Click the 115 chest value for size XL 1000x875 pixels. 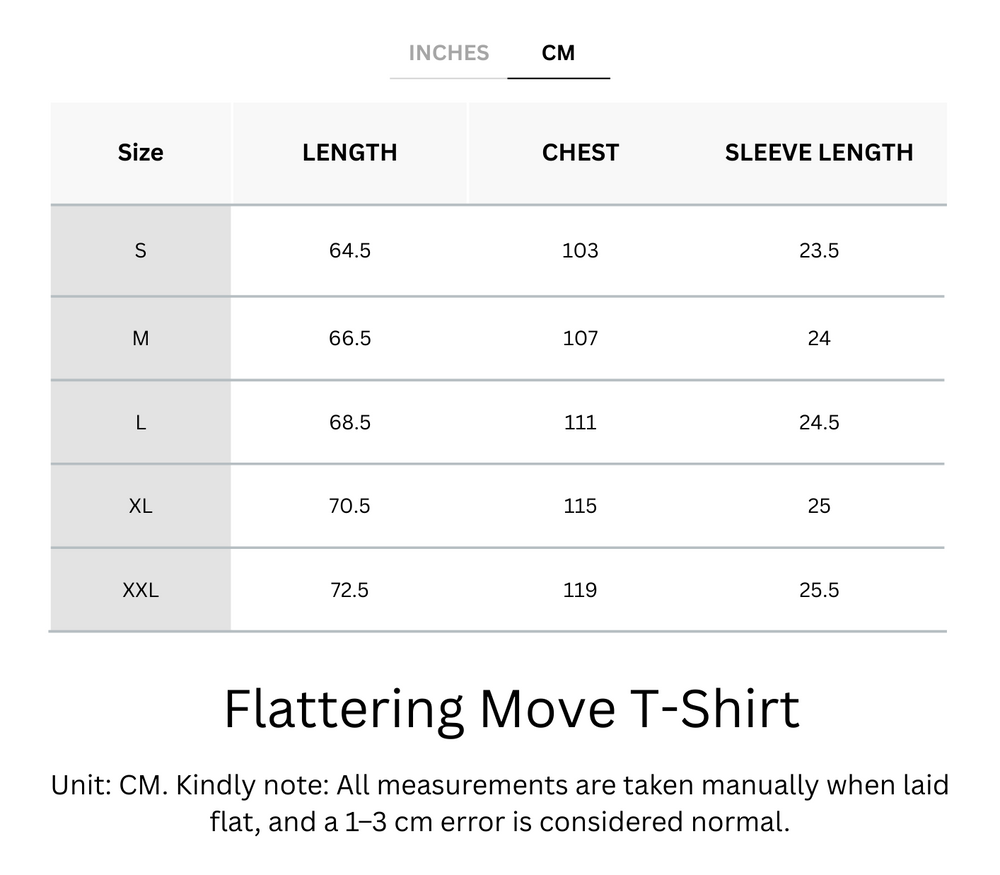pyautogui.click(x=580, y=506)
